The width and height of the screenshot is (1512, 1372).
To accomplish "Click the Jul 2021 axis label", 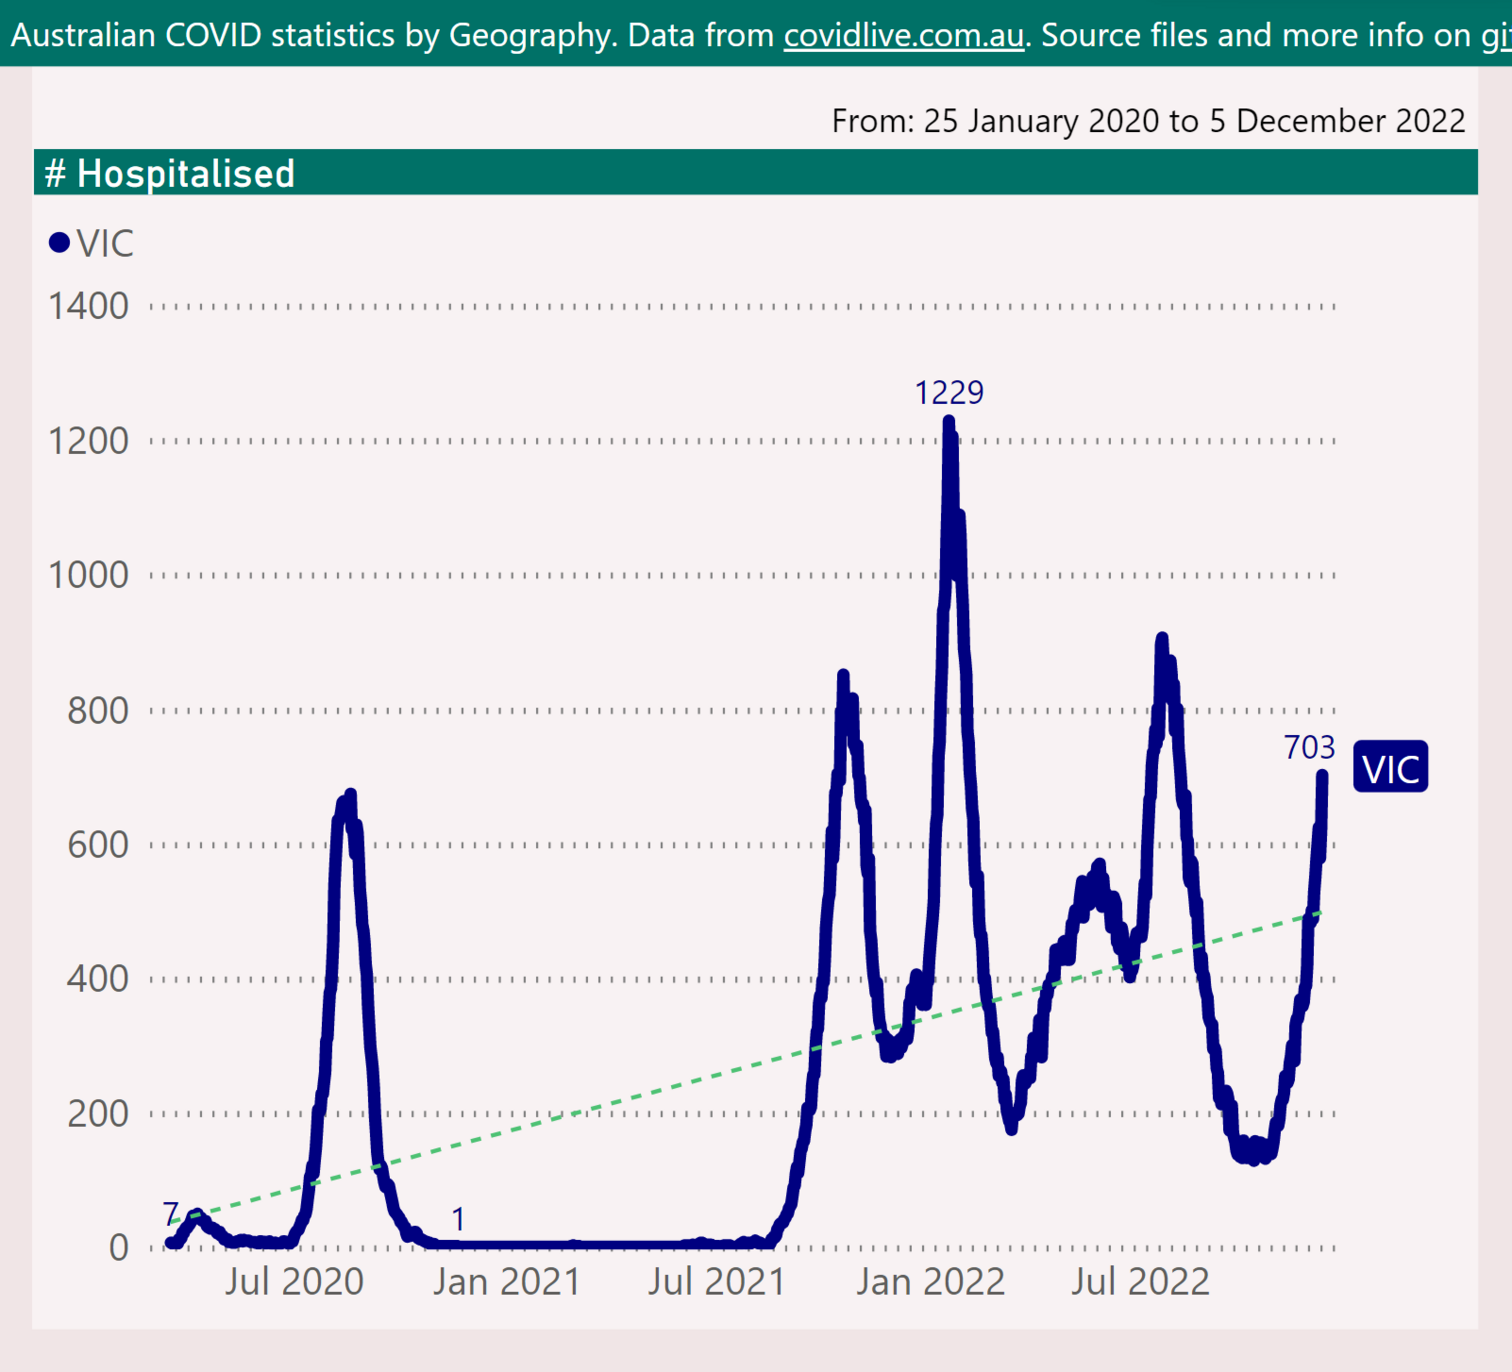I will (716, 1281).
